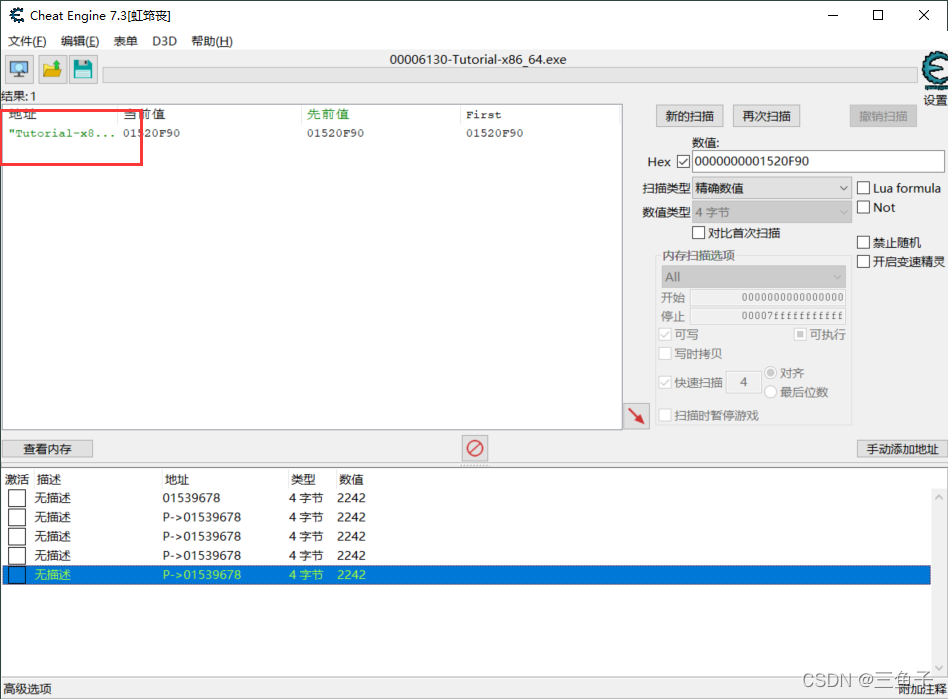Click the red arrow add-to-address-list icon
948x699 pixels.
tap(636, 416)
